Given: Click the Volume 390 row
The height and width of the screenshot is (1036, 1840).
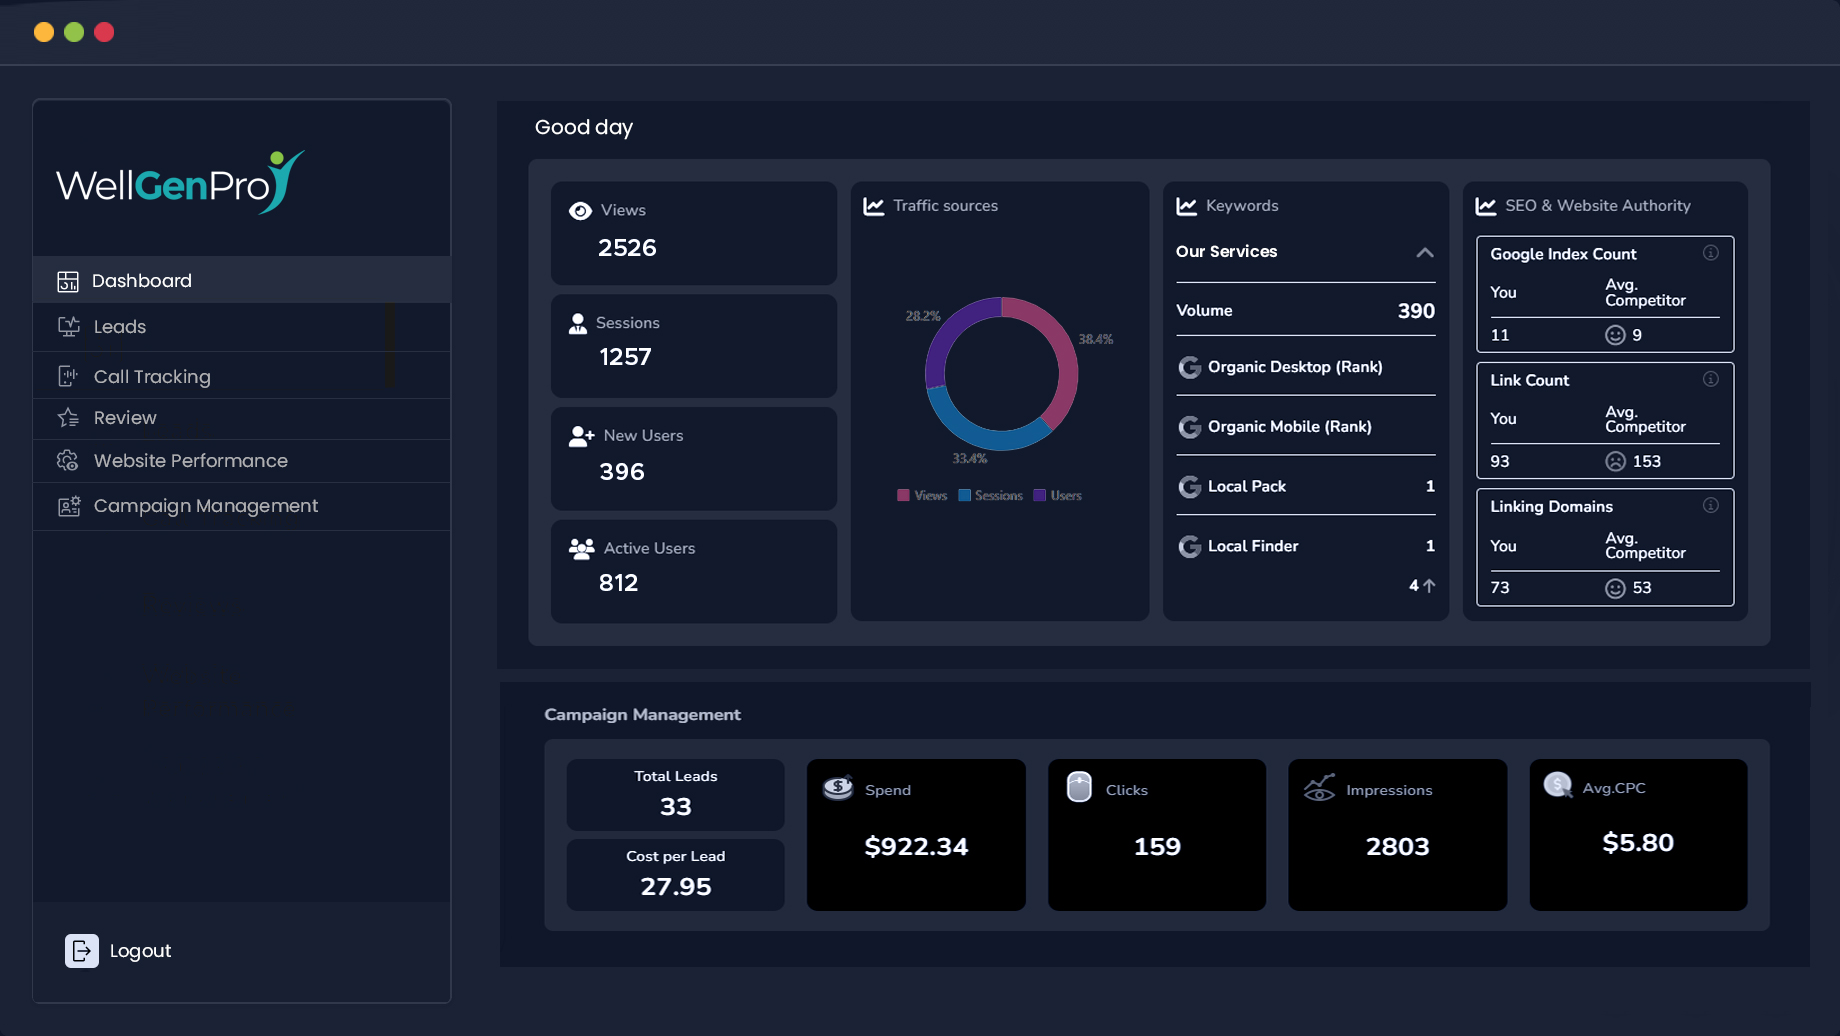Looking at the screenshot, I should pyautogui.click(x=1305, y=311).
